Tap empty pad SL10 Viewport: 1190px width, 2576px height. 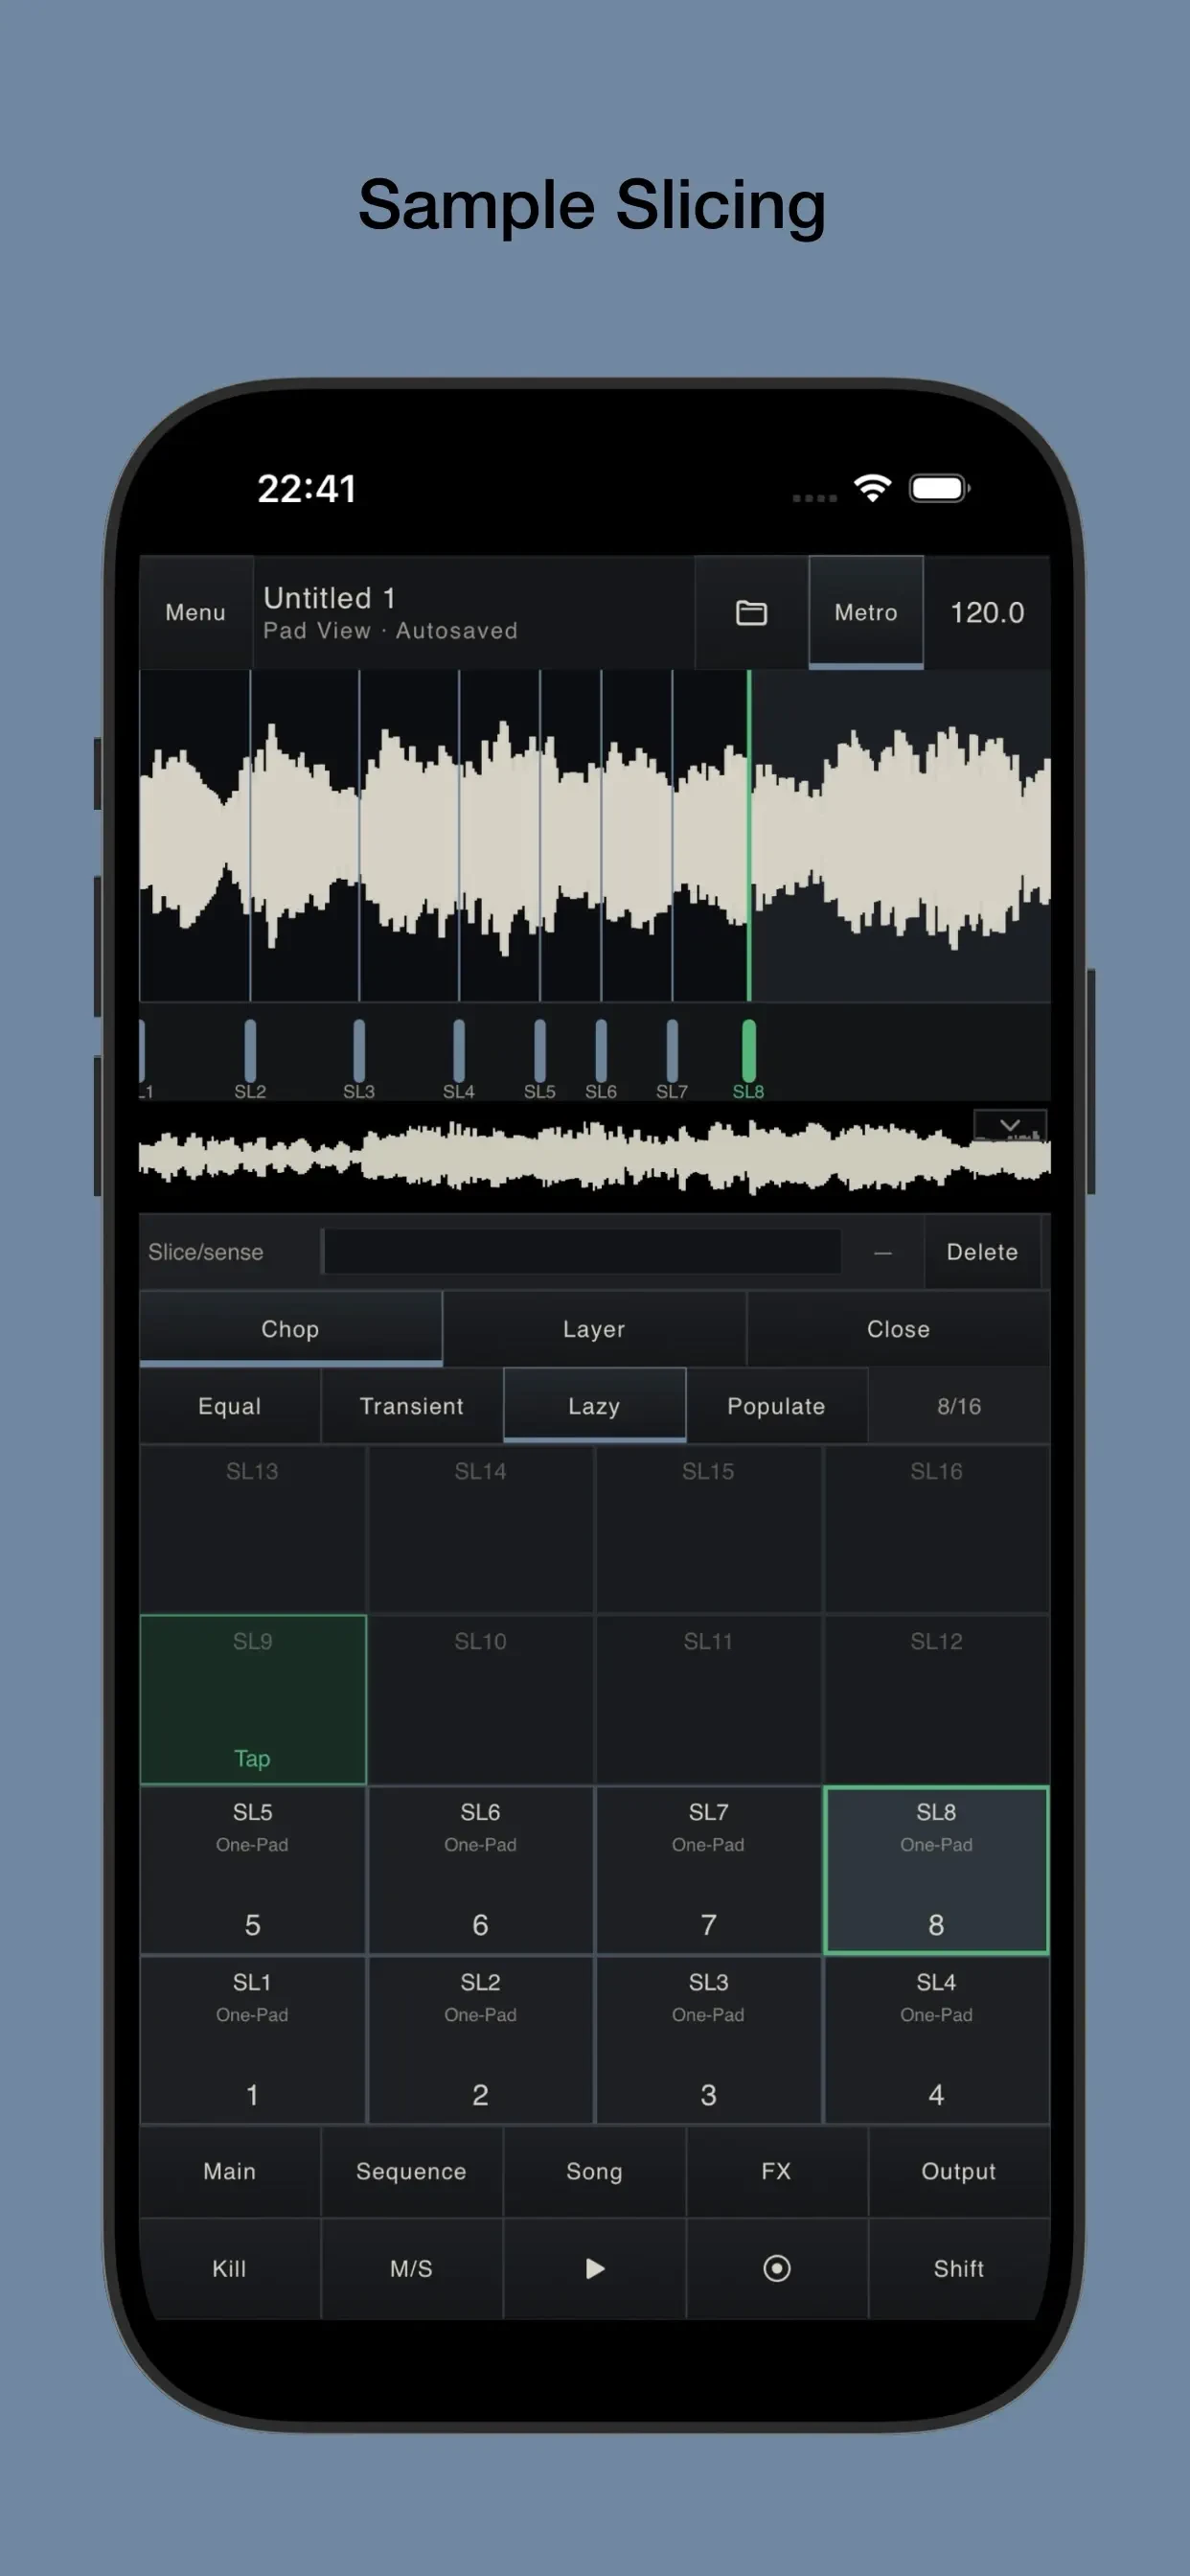pos(480,1699)
